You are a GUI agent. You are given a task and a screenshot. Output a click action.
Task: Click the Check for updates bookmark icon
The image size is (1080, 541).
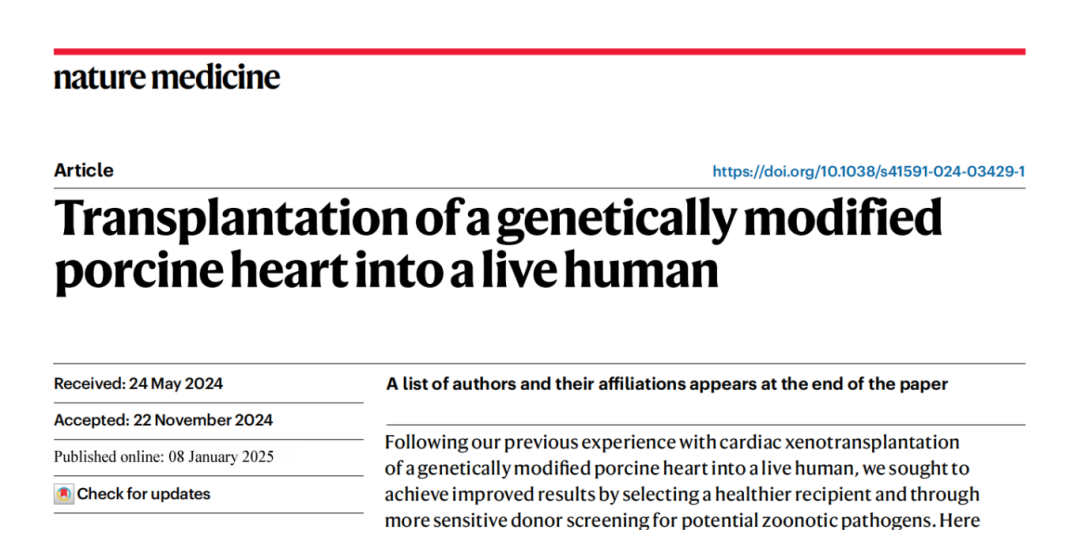(x=64, y=494)
